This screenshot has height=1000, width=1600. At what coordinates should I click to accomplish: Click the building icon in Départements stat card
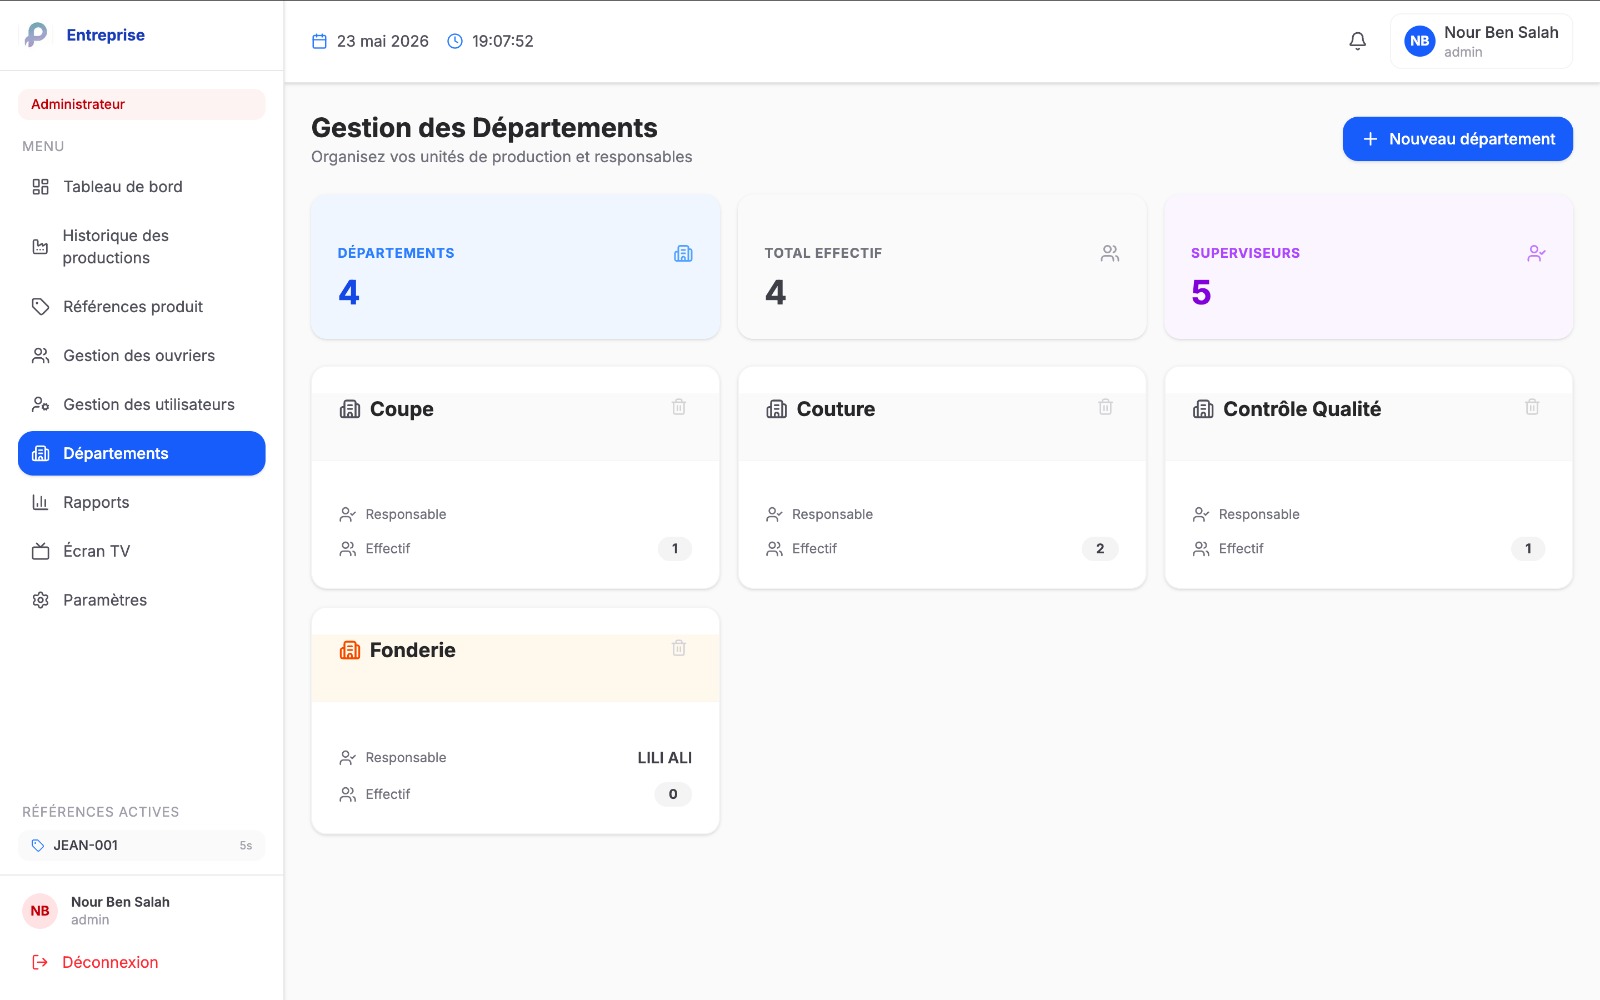point(683,253)
